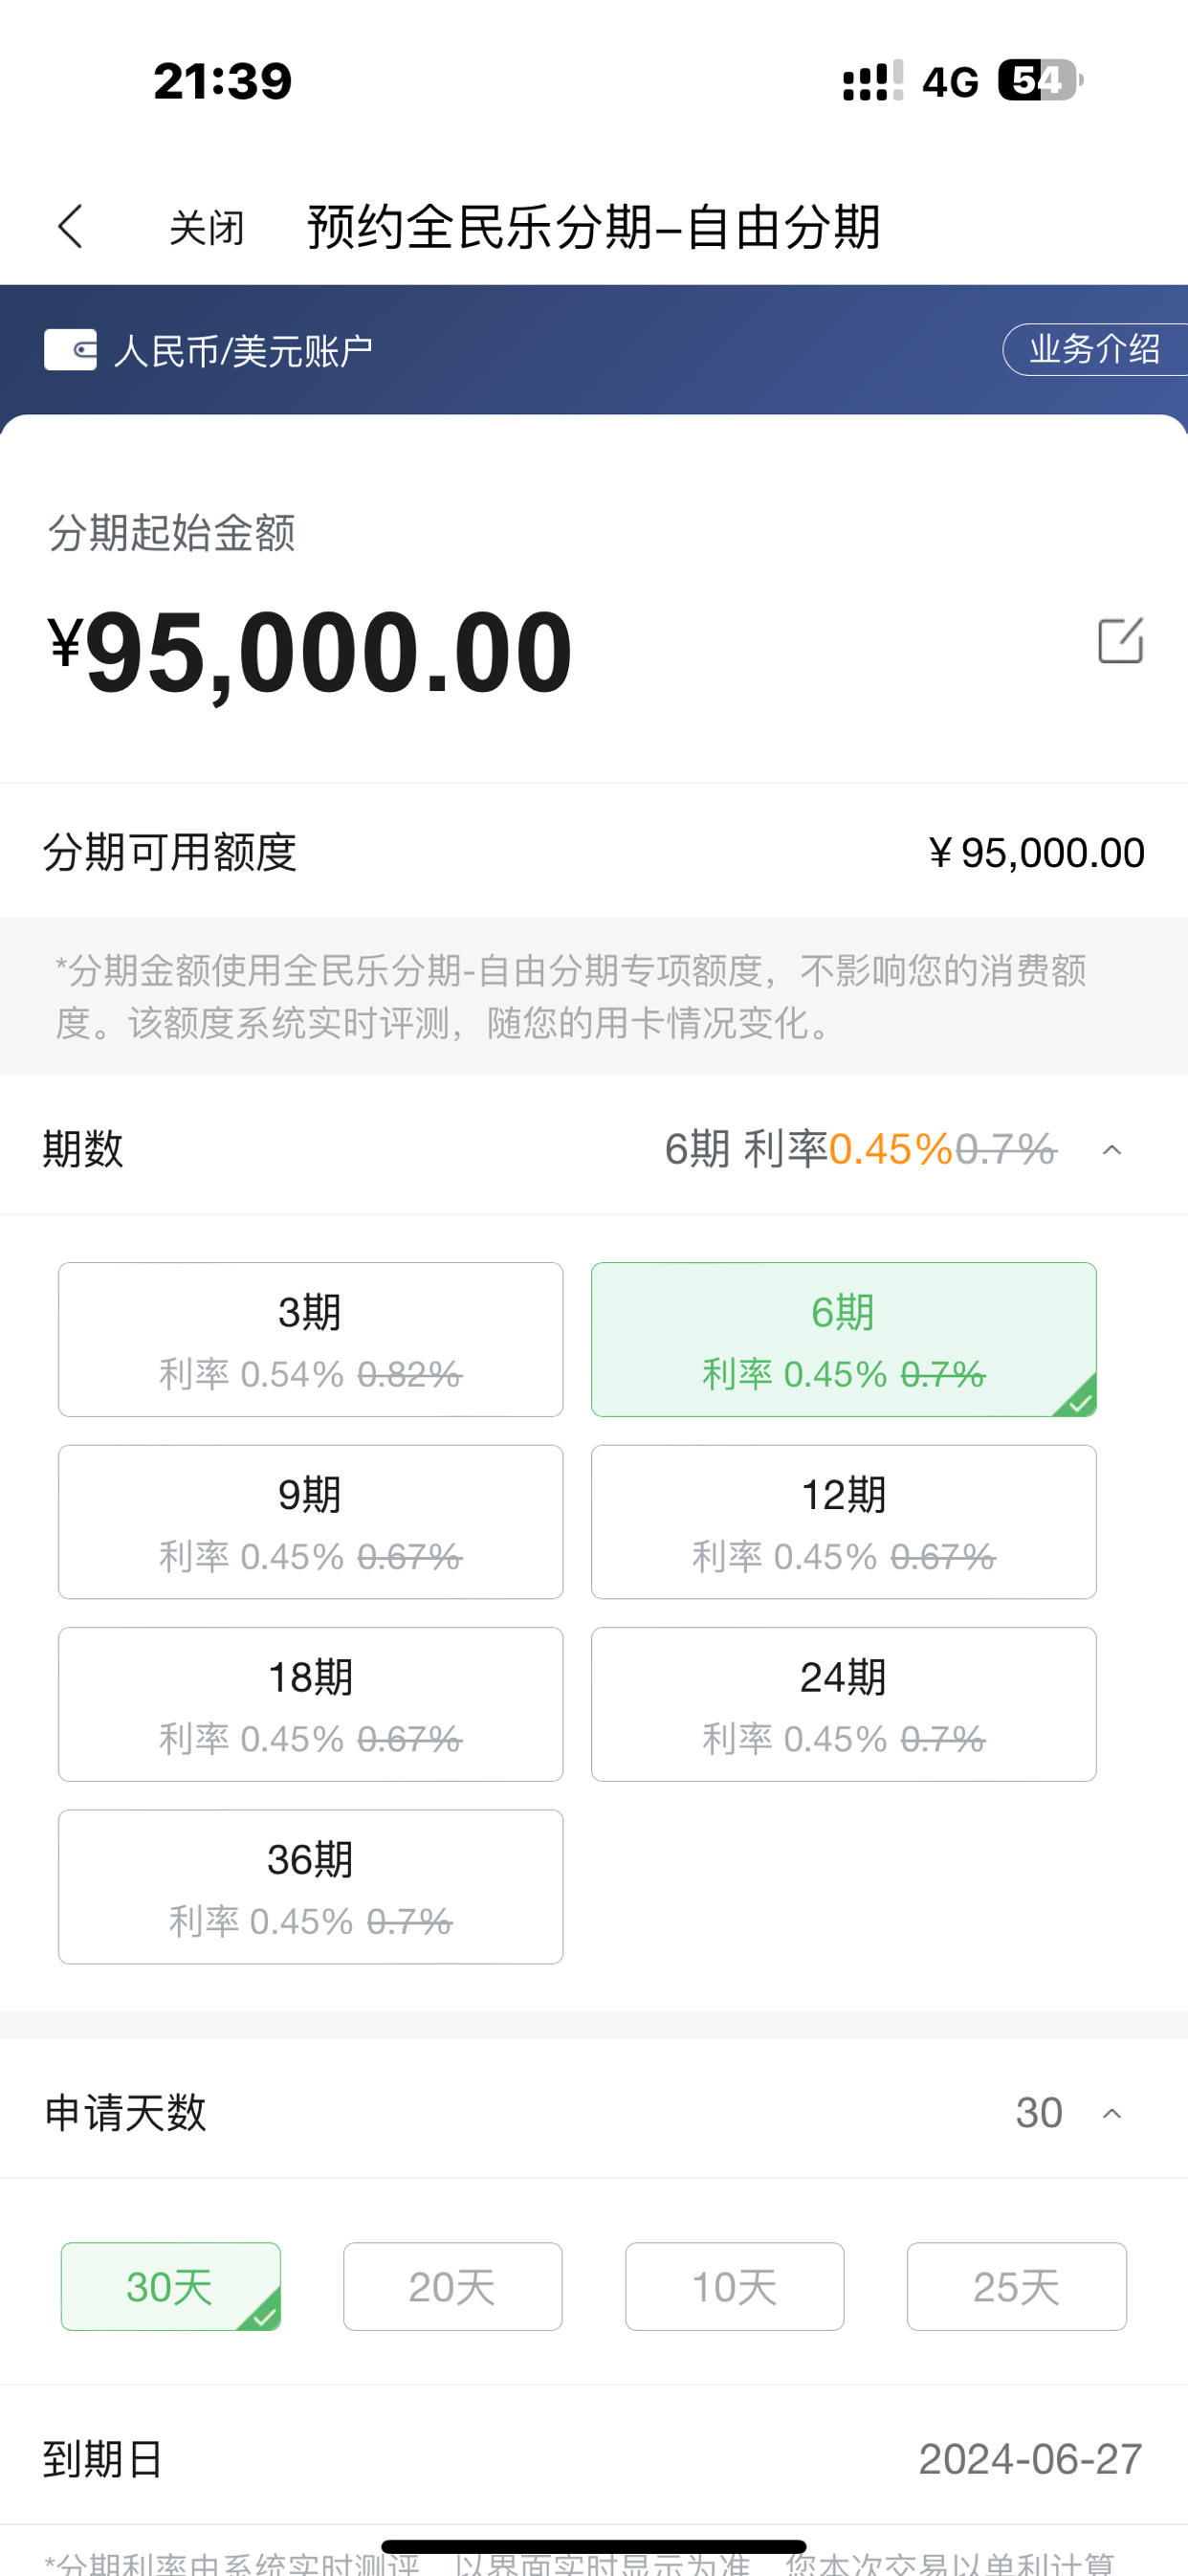Screen dimensions: 1188x2576
Task: Tap the battery indicator in status bar
Action: pyautogui.click(x=1041, y=81)
